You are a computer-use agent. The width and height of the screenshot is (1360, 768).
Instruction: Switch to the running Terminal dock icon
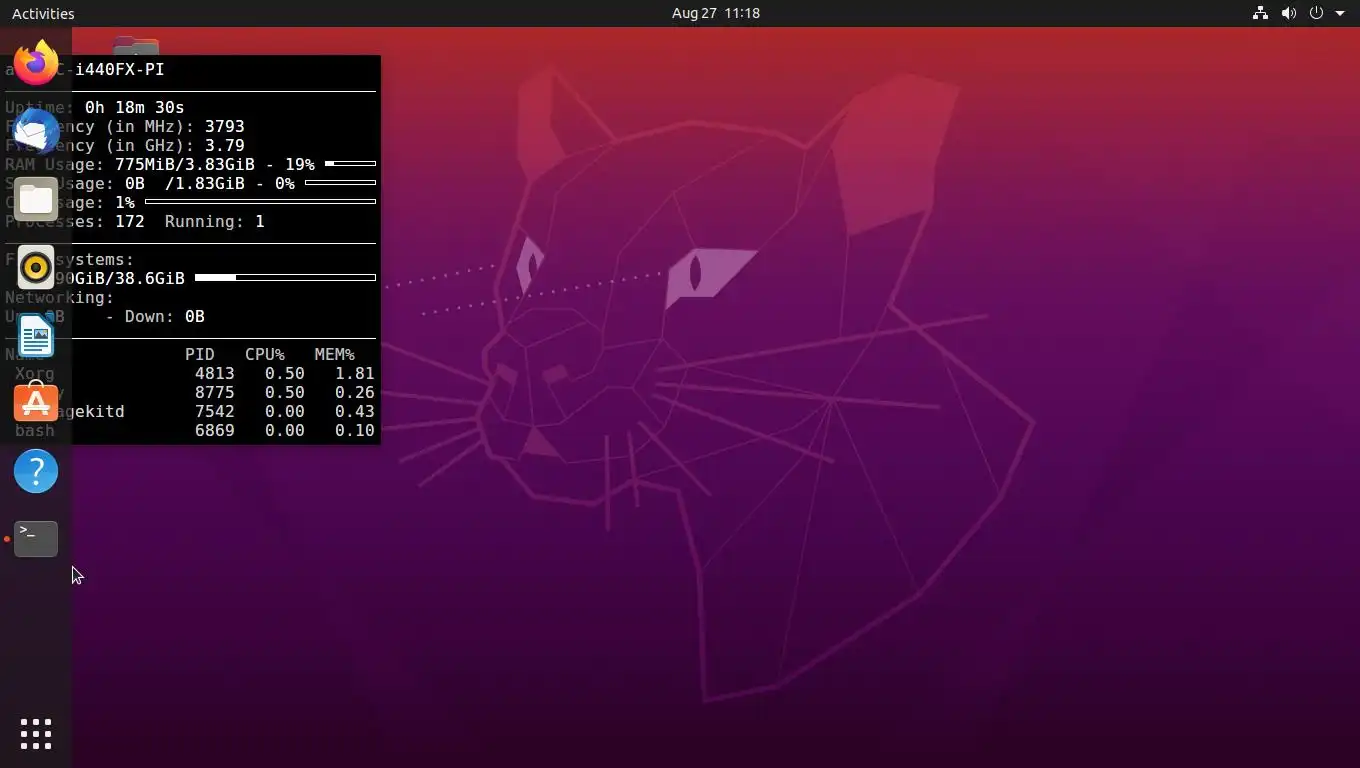pos(36,539)
